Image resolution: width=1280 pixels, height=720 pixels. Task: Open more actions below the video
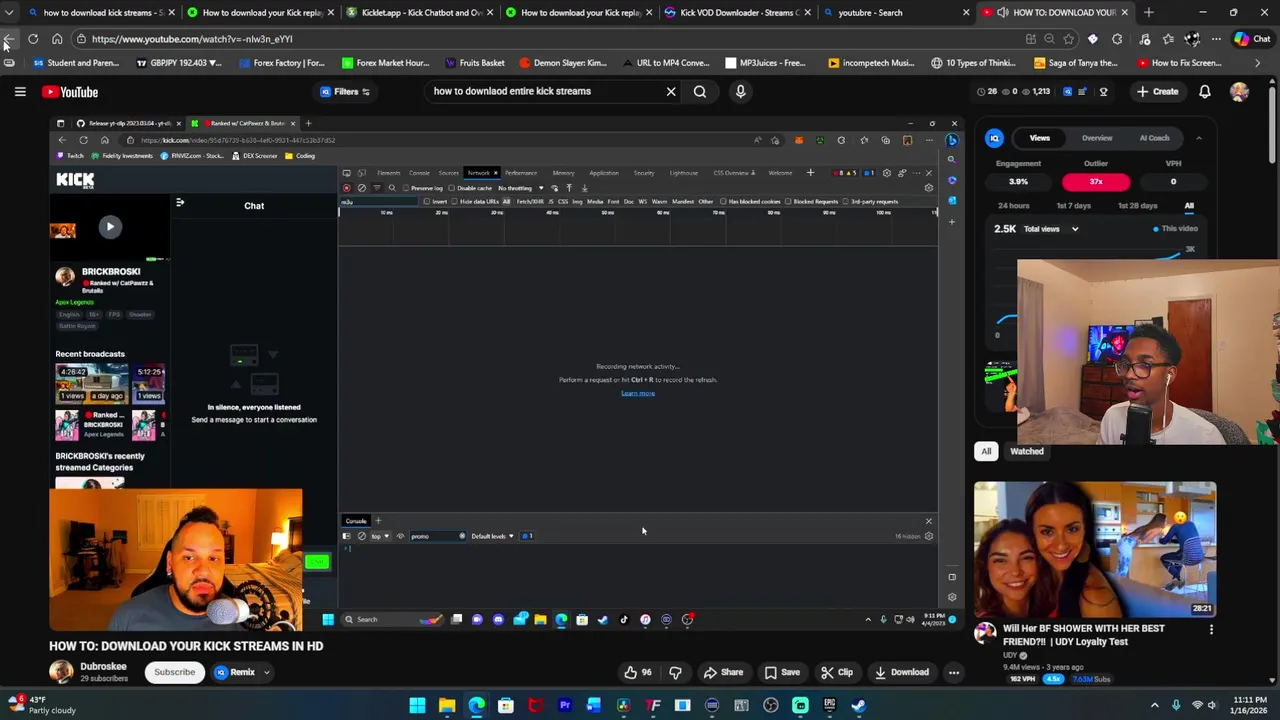(x=954, y=673)
